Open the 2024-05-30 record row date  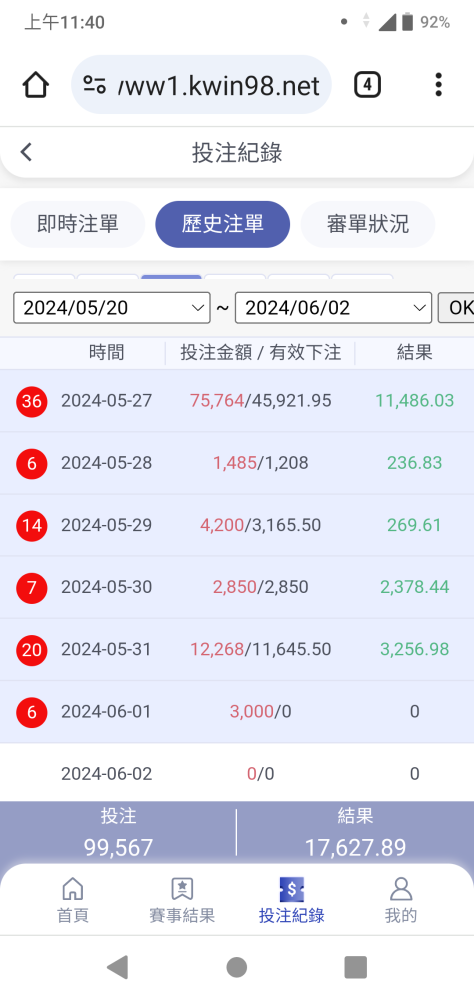coord(107,587)
